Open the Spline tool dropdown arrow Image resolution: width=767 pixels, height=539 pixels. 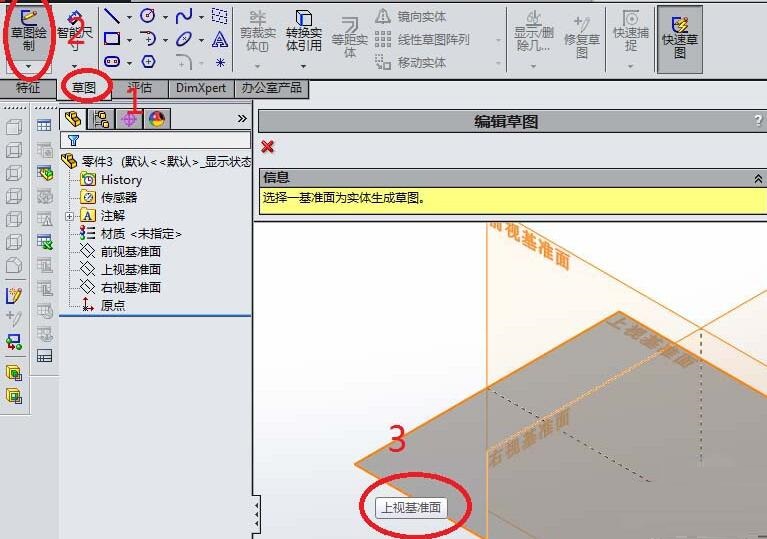tap(201, 17)
